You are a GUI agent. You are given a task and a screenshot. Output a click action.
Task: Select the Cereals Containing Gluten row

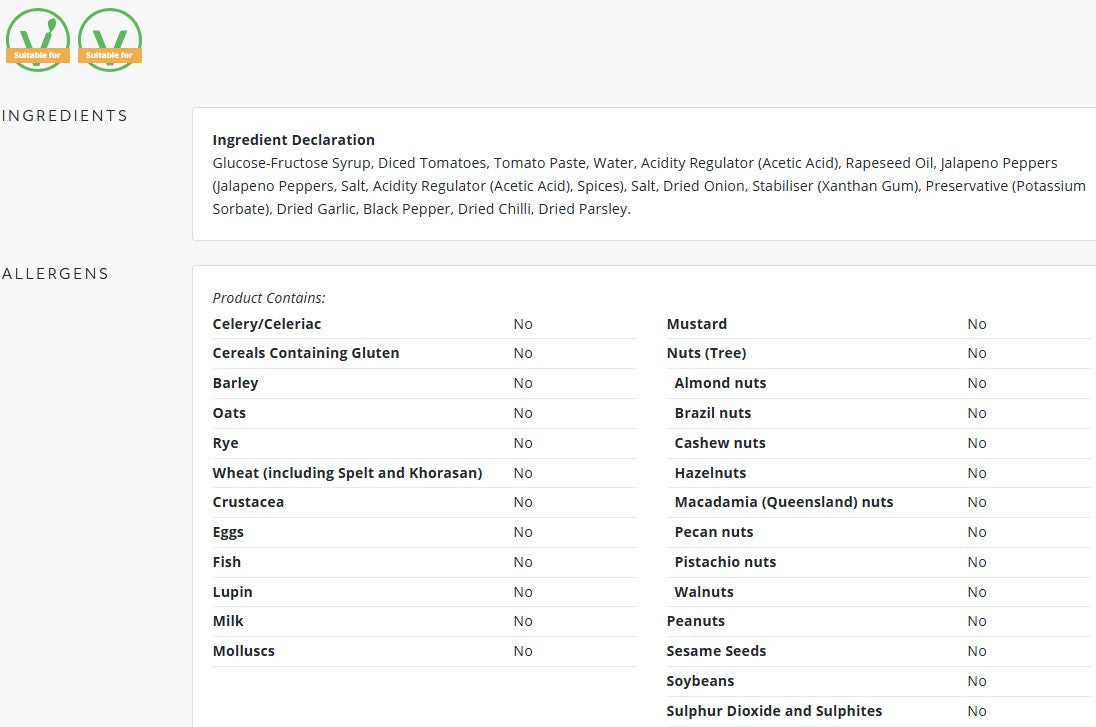tap(424, 353)
